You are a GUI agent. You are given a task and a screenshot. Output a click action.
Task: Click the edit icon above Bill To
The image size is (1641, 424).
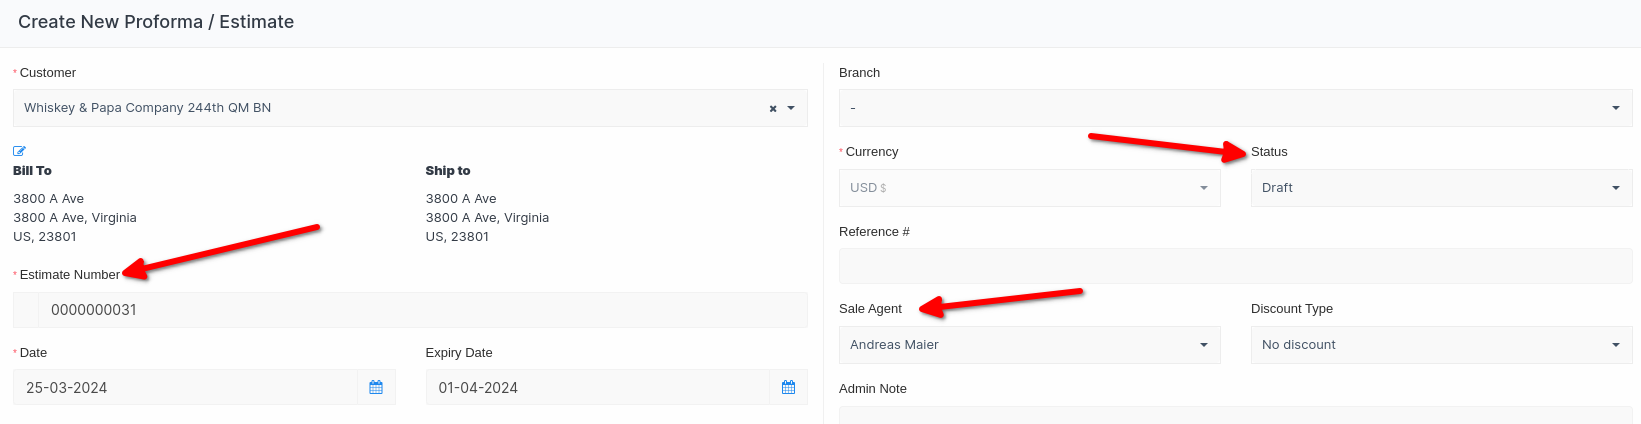(x=19, y=151)
